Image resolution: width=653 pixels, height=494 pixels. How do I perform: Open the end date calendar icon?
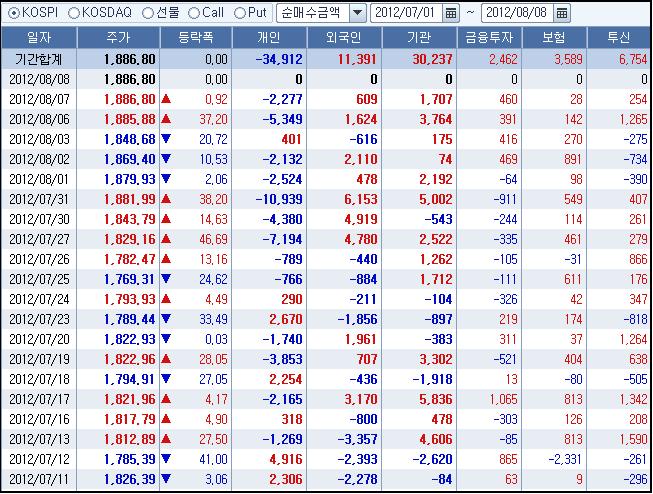coord(562,13)
